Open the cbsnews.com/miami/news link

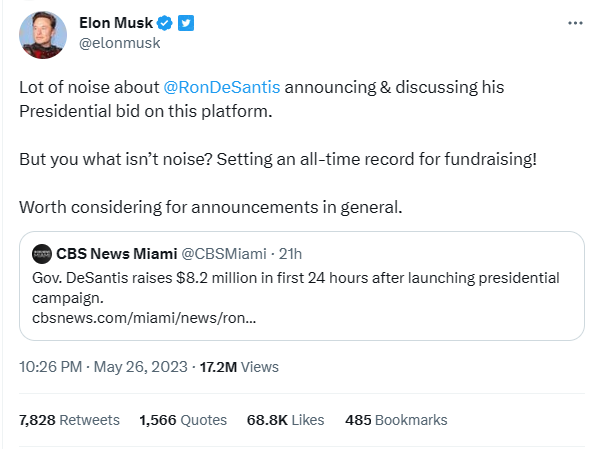[x=144, y=318]
